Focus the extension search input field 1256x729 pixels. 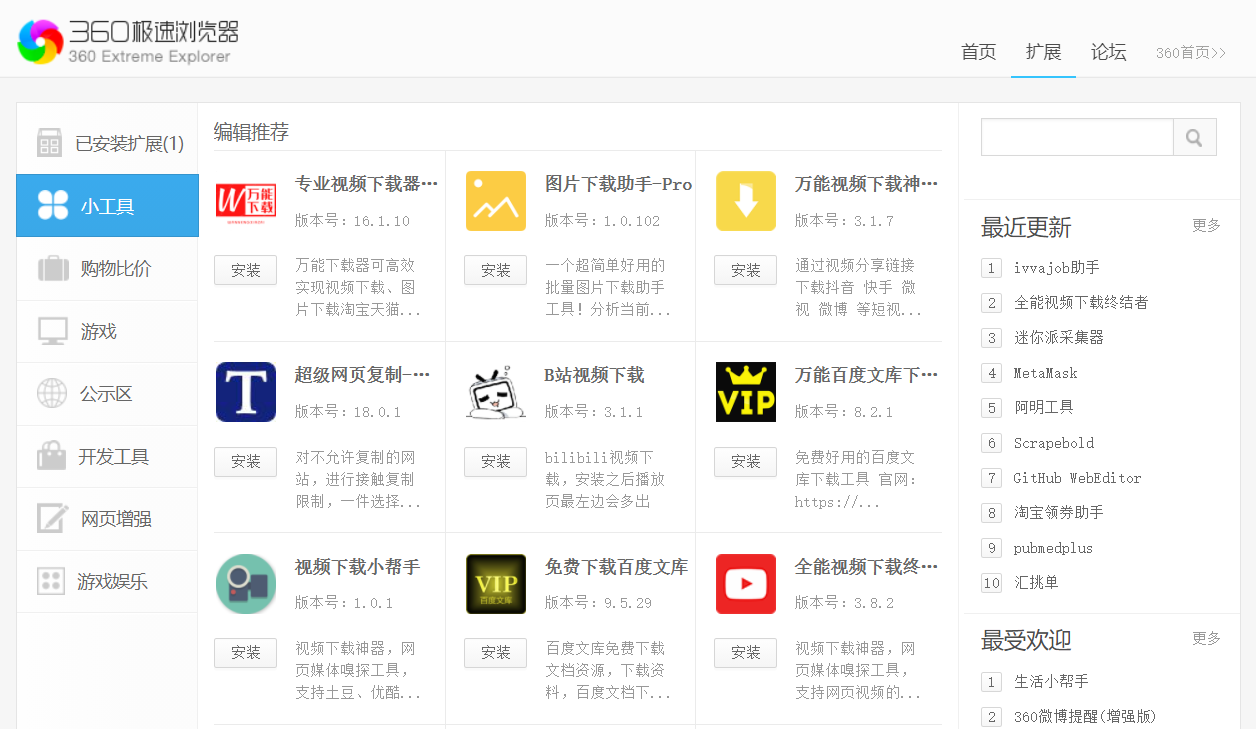[x=1077, y=138]
